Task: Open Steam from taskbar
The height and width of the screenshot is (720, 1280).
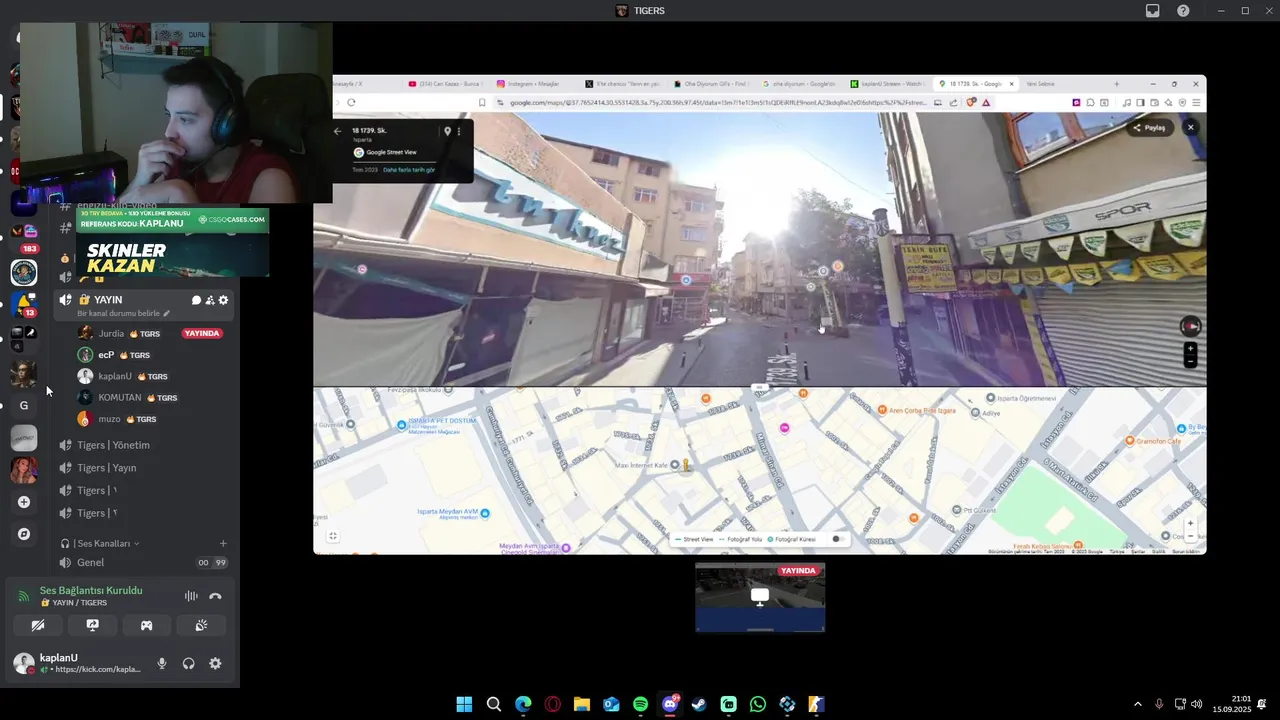Action: click(699, 704)
